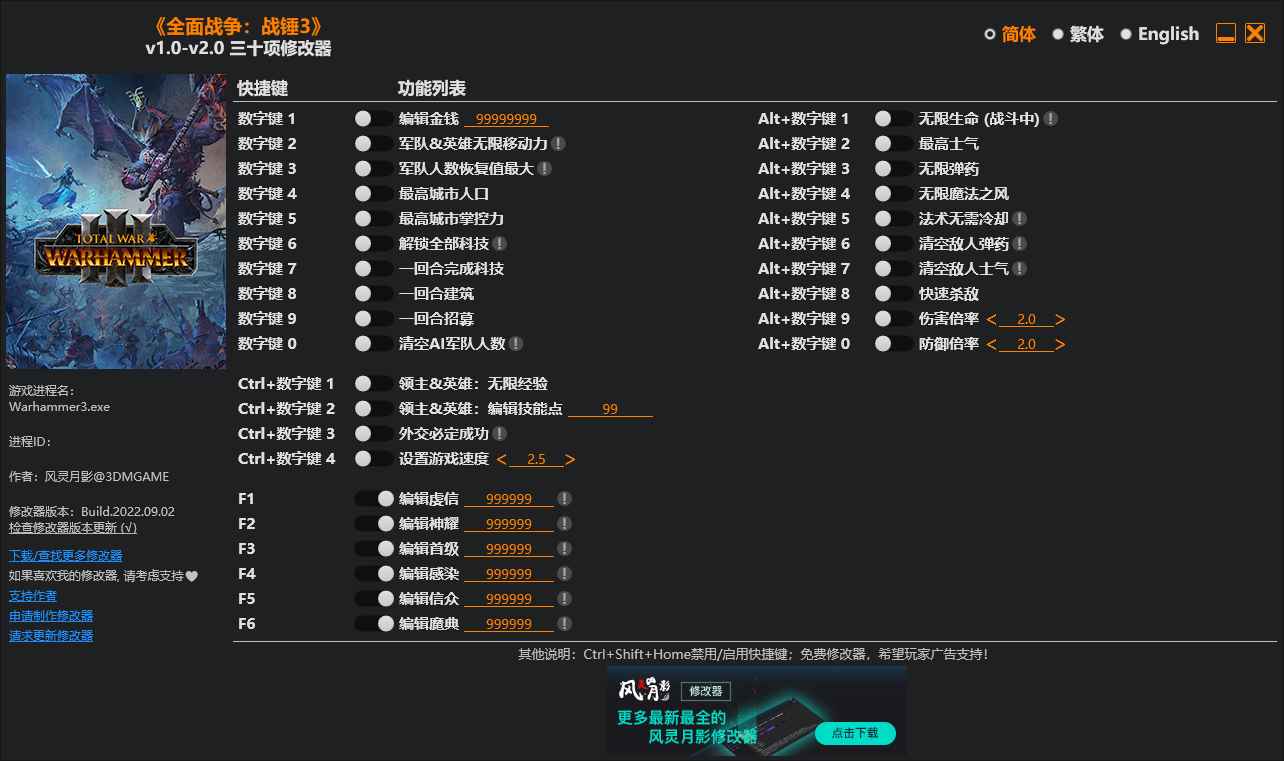Click 伤害倍率 value field 2.0
Image resolution: width=1284 pixels, height=761 pixels.
click(x=1026, y=320)
